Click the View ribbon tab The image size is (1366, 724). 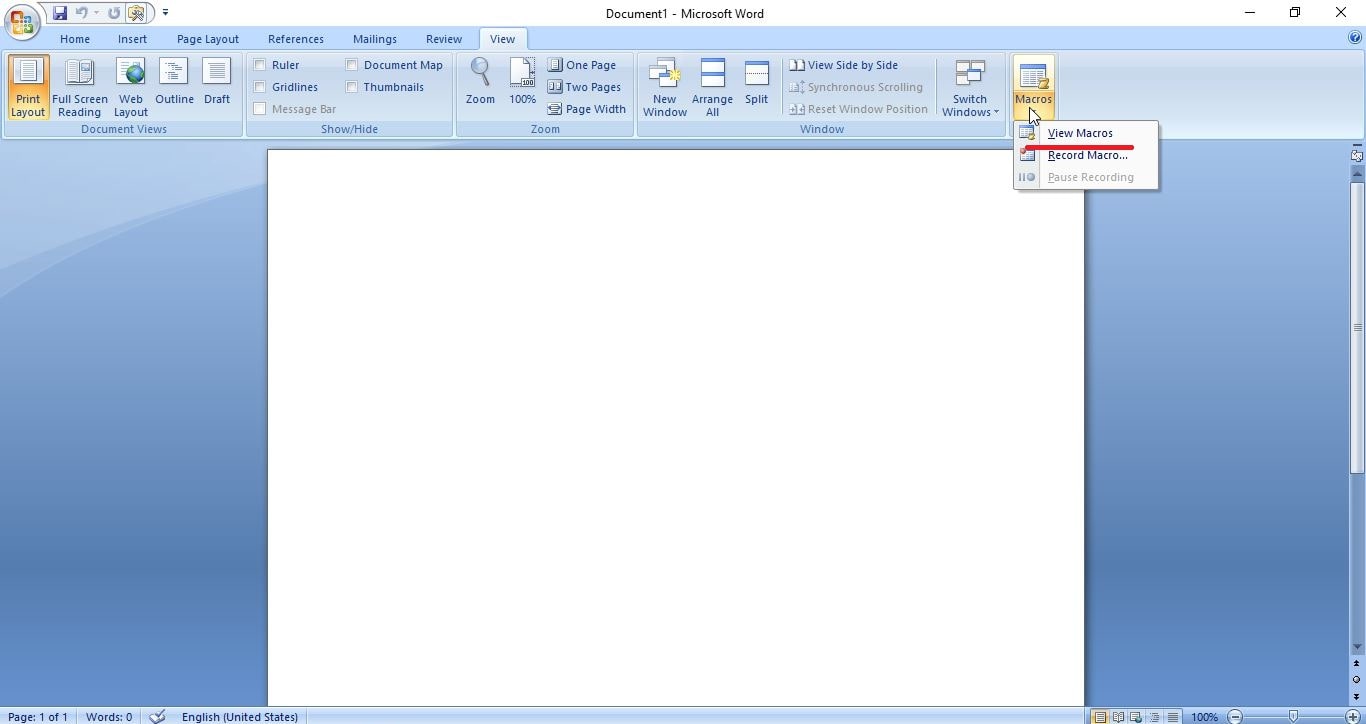click(502, 39)
